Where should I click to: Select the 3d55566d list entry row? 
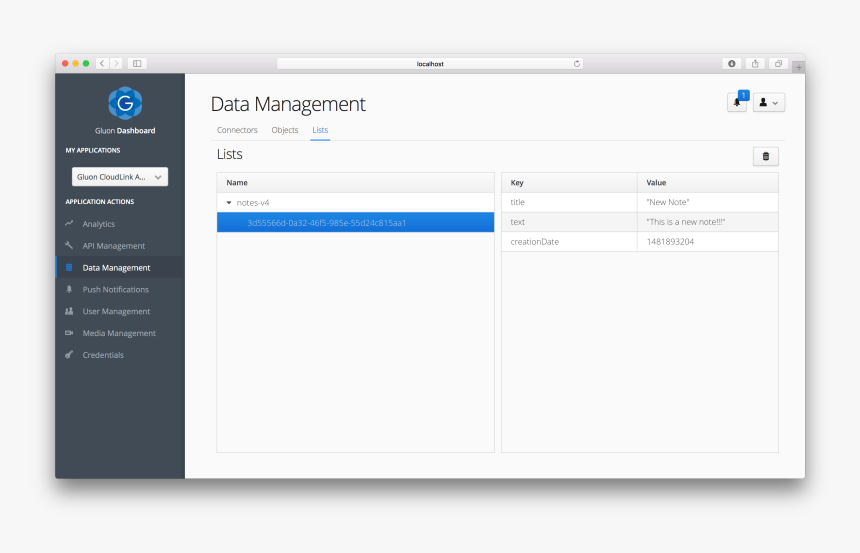pos(355,223)
